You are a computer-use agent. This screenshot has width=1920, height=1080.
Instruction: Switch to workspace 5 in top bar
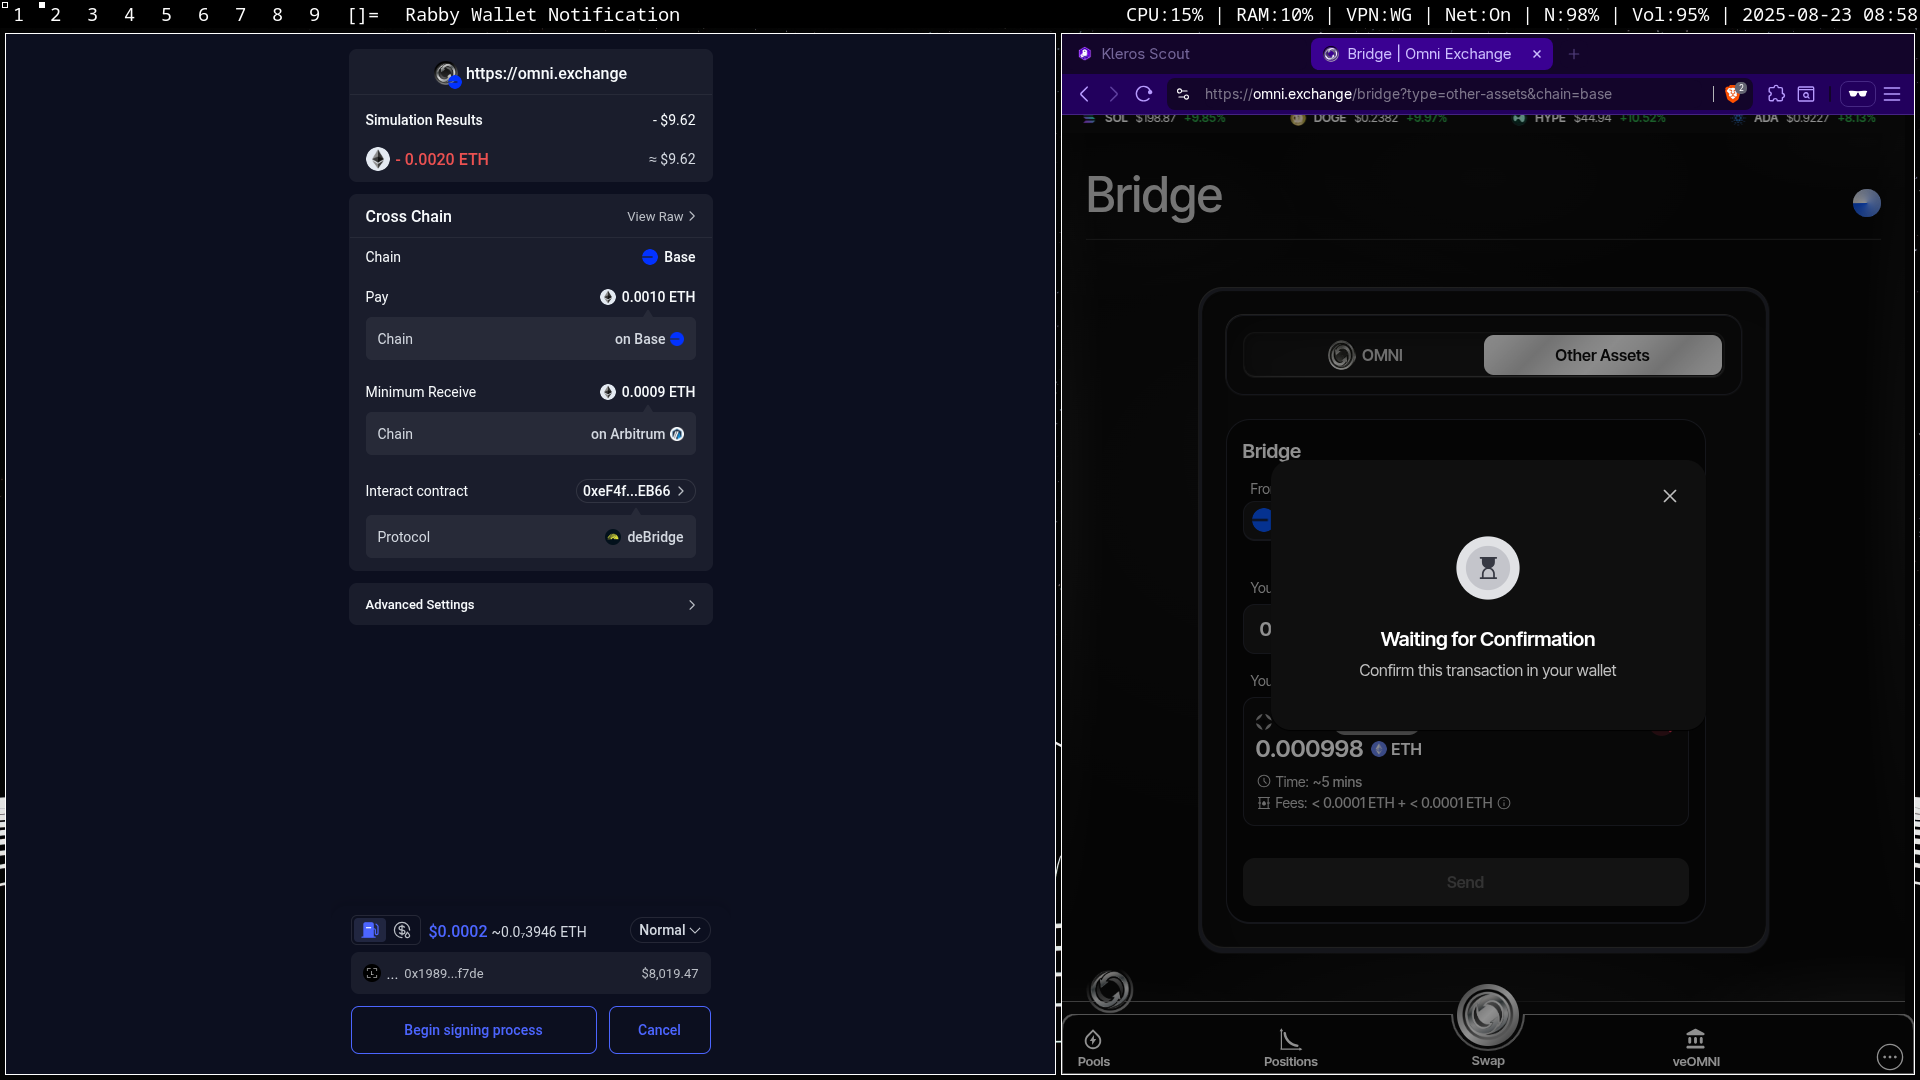166,15
